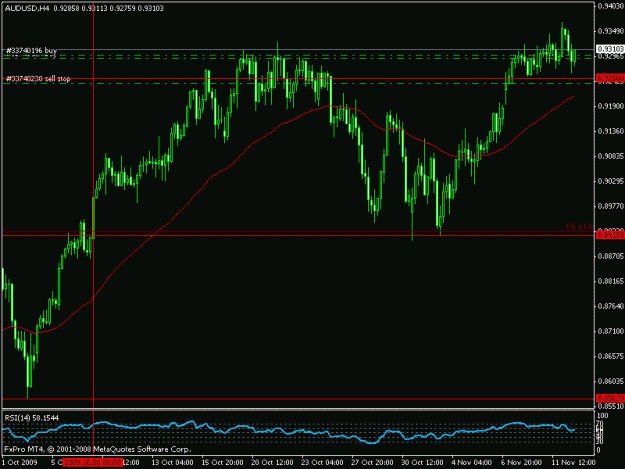This screenshot has width=625, height=469.
Task: Click the 27 Oct 20:00 time axis label
Action: click(372, 462)
